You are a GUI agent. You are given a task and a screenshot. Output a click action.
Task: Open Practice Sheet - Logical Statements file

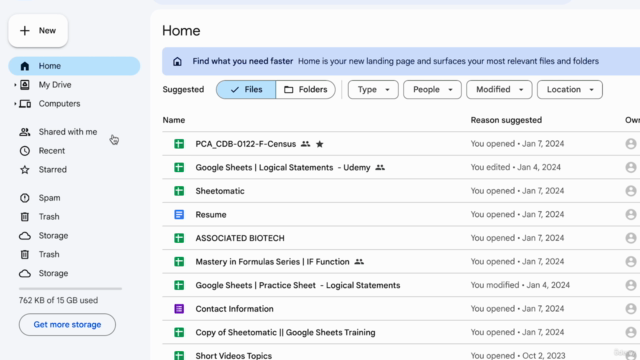click(x=298, y=285)
